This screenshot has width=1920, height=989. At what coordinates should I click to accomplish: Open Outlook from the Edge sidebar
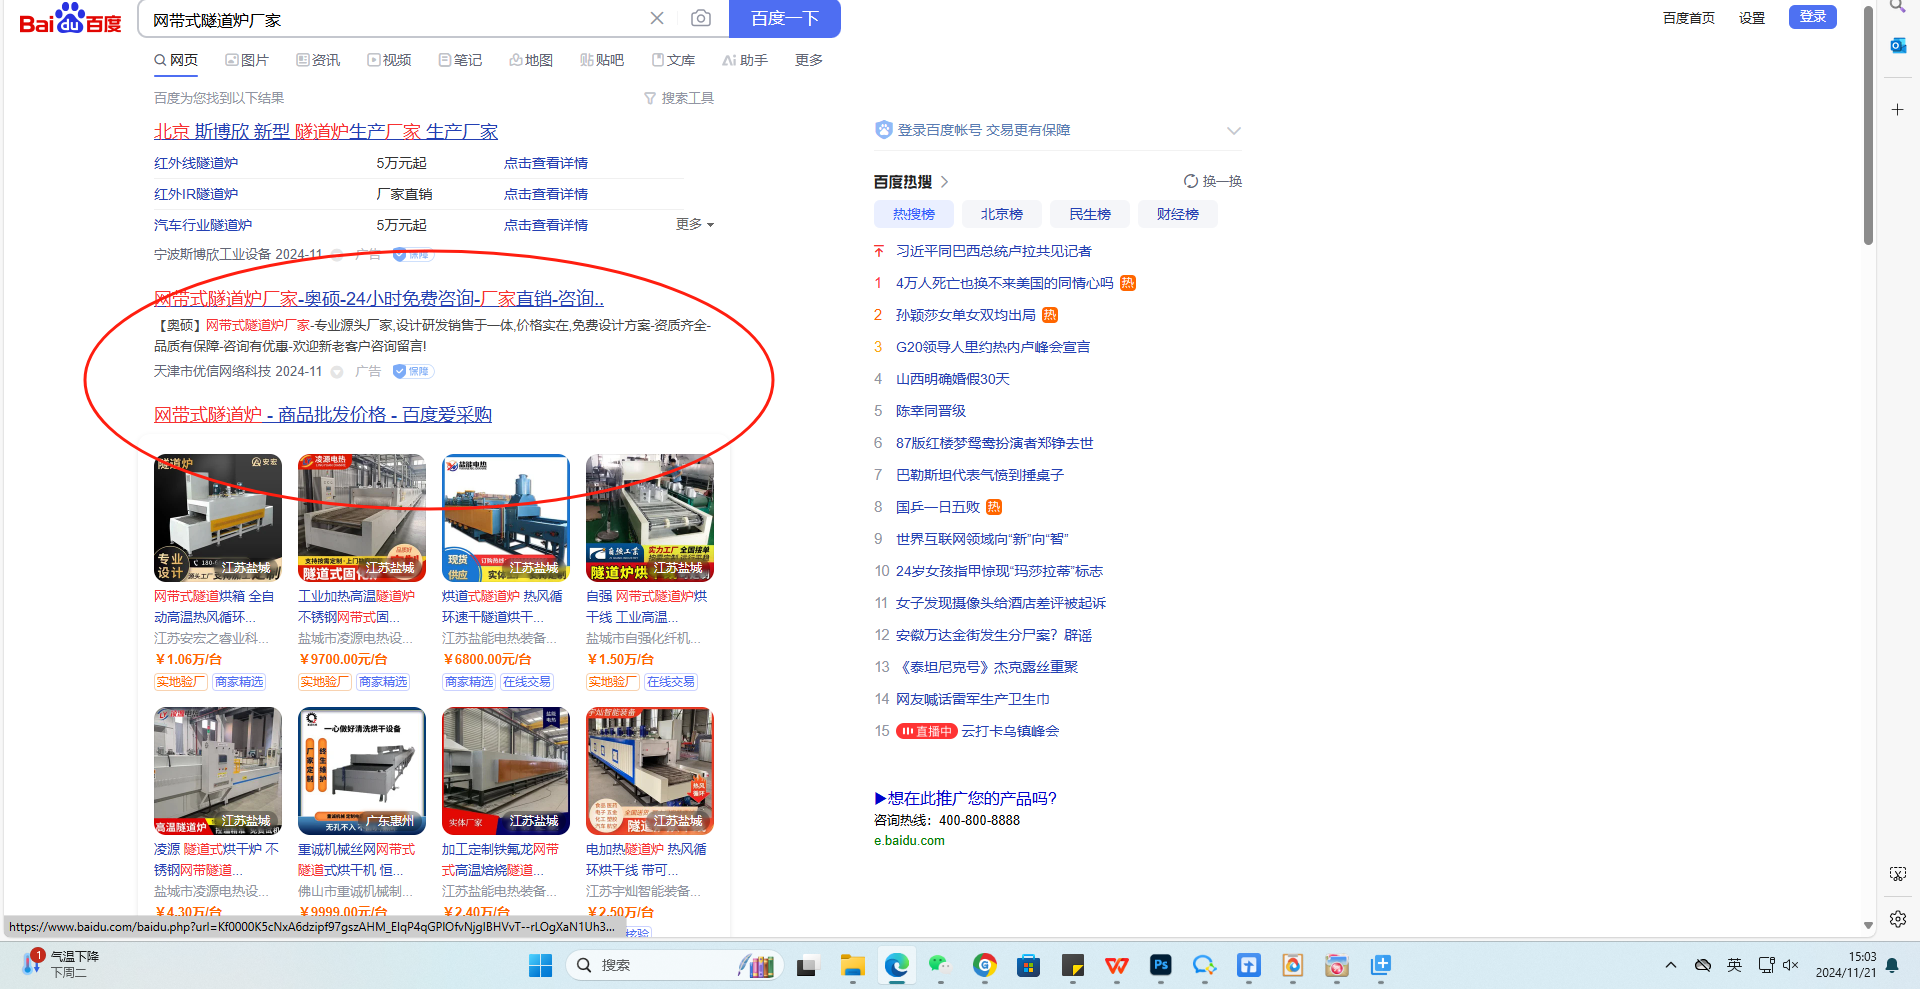(x=1897, y=45)
